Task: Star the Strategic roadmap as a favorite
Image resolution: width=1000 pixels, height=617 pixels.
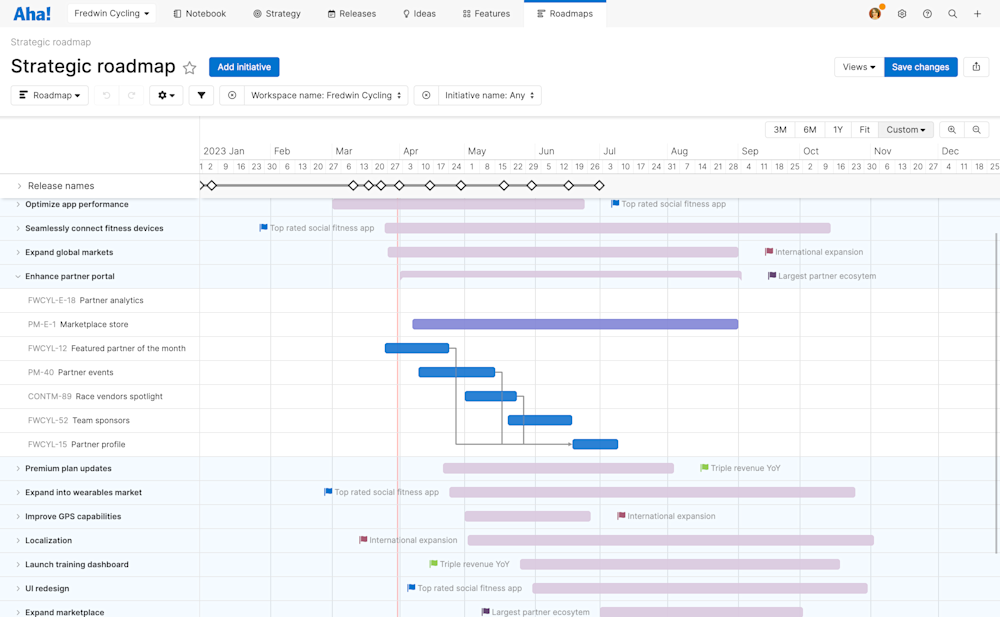Action: click(190, 67)
